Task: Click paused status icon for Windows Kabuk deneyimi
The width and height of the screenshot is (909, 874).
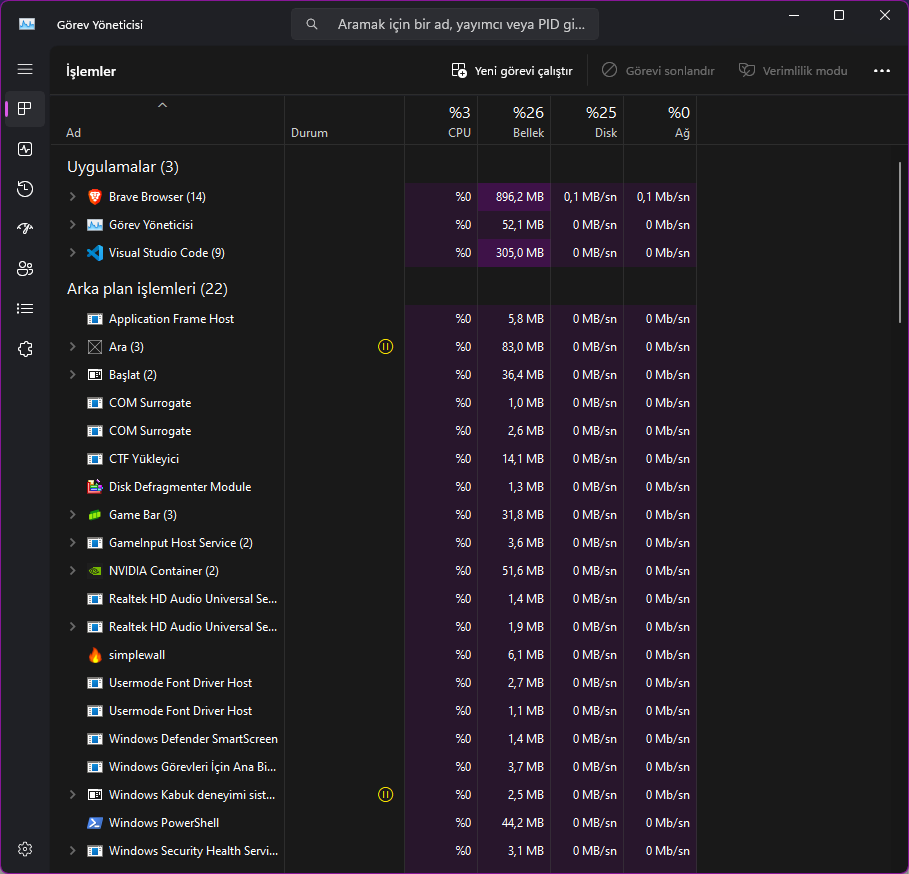Action: tap(386, 795)
